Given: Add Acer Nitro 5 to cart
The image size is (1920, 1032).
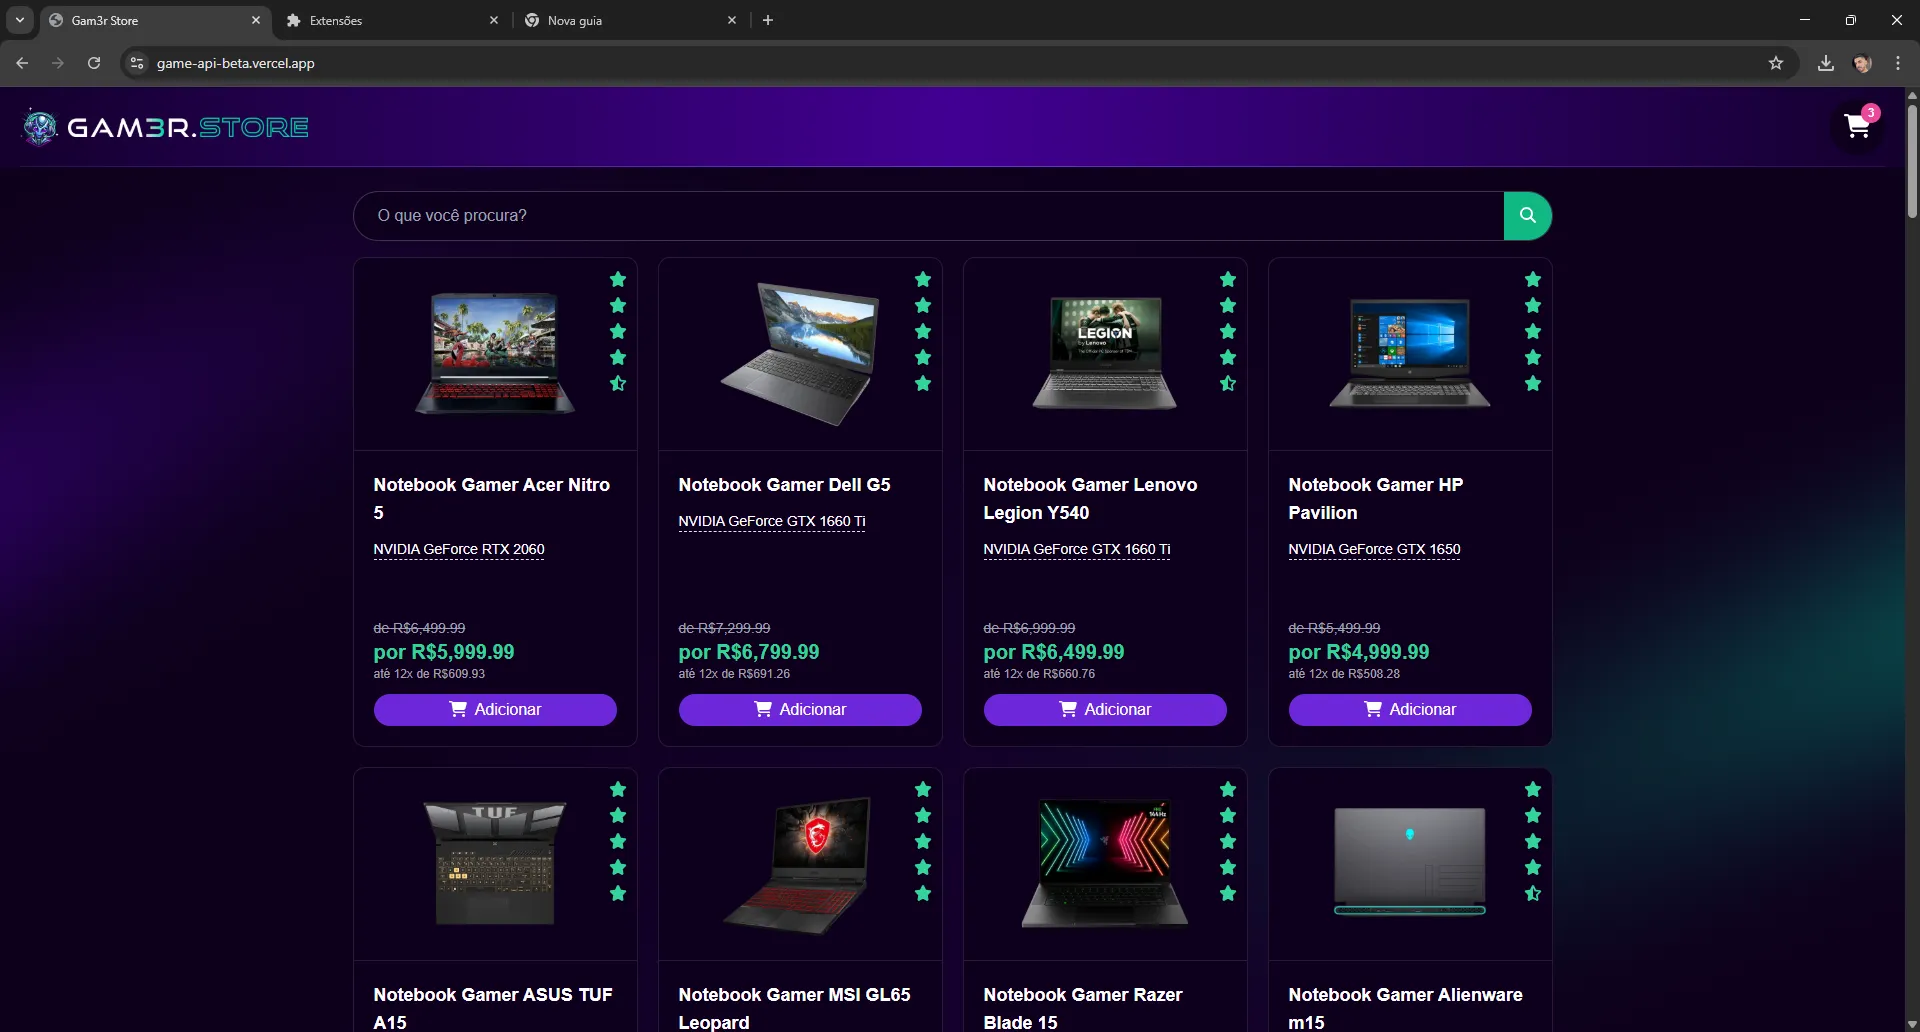Looking at the screenshot, I should tap(495, 709).
